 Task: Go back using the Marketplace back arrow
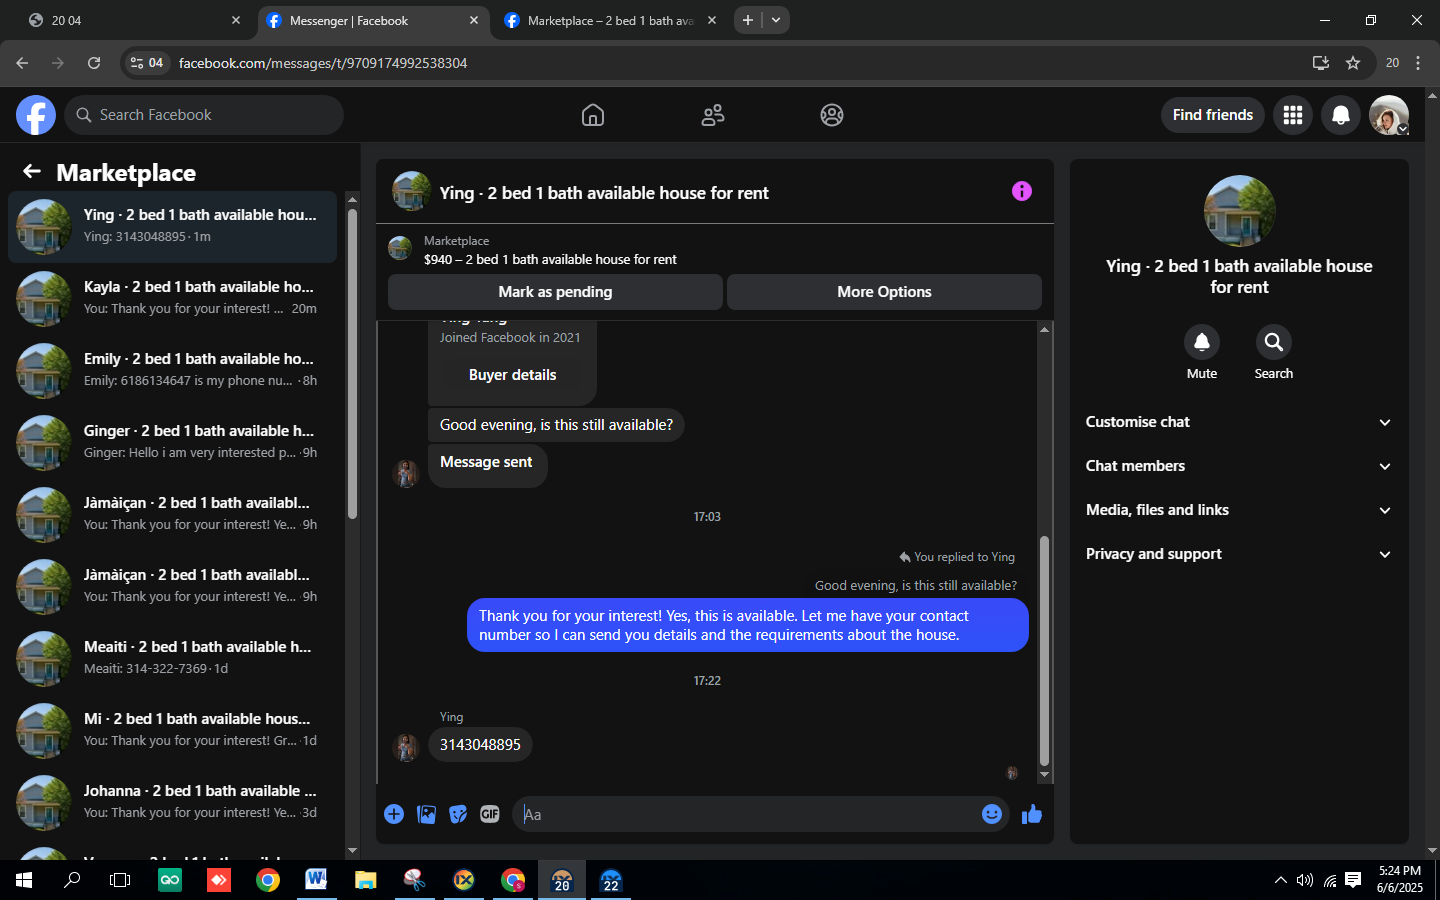point(32,172)
